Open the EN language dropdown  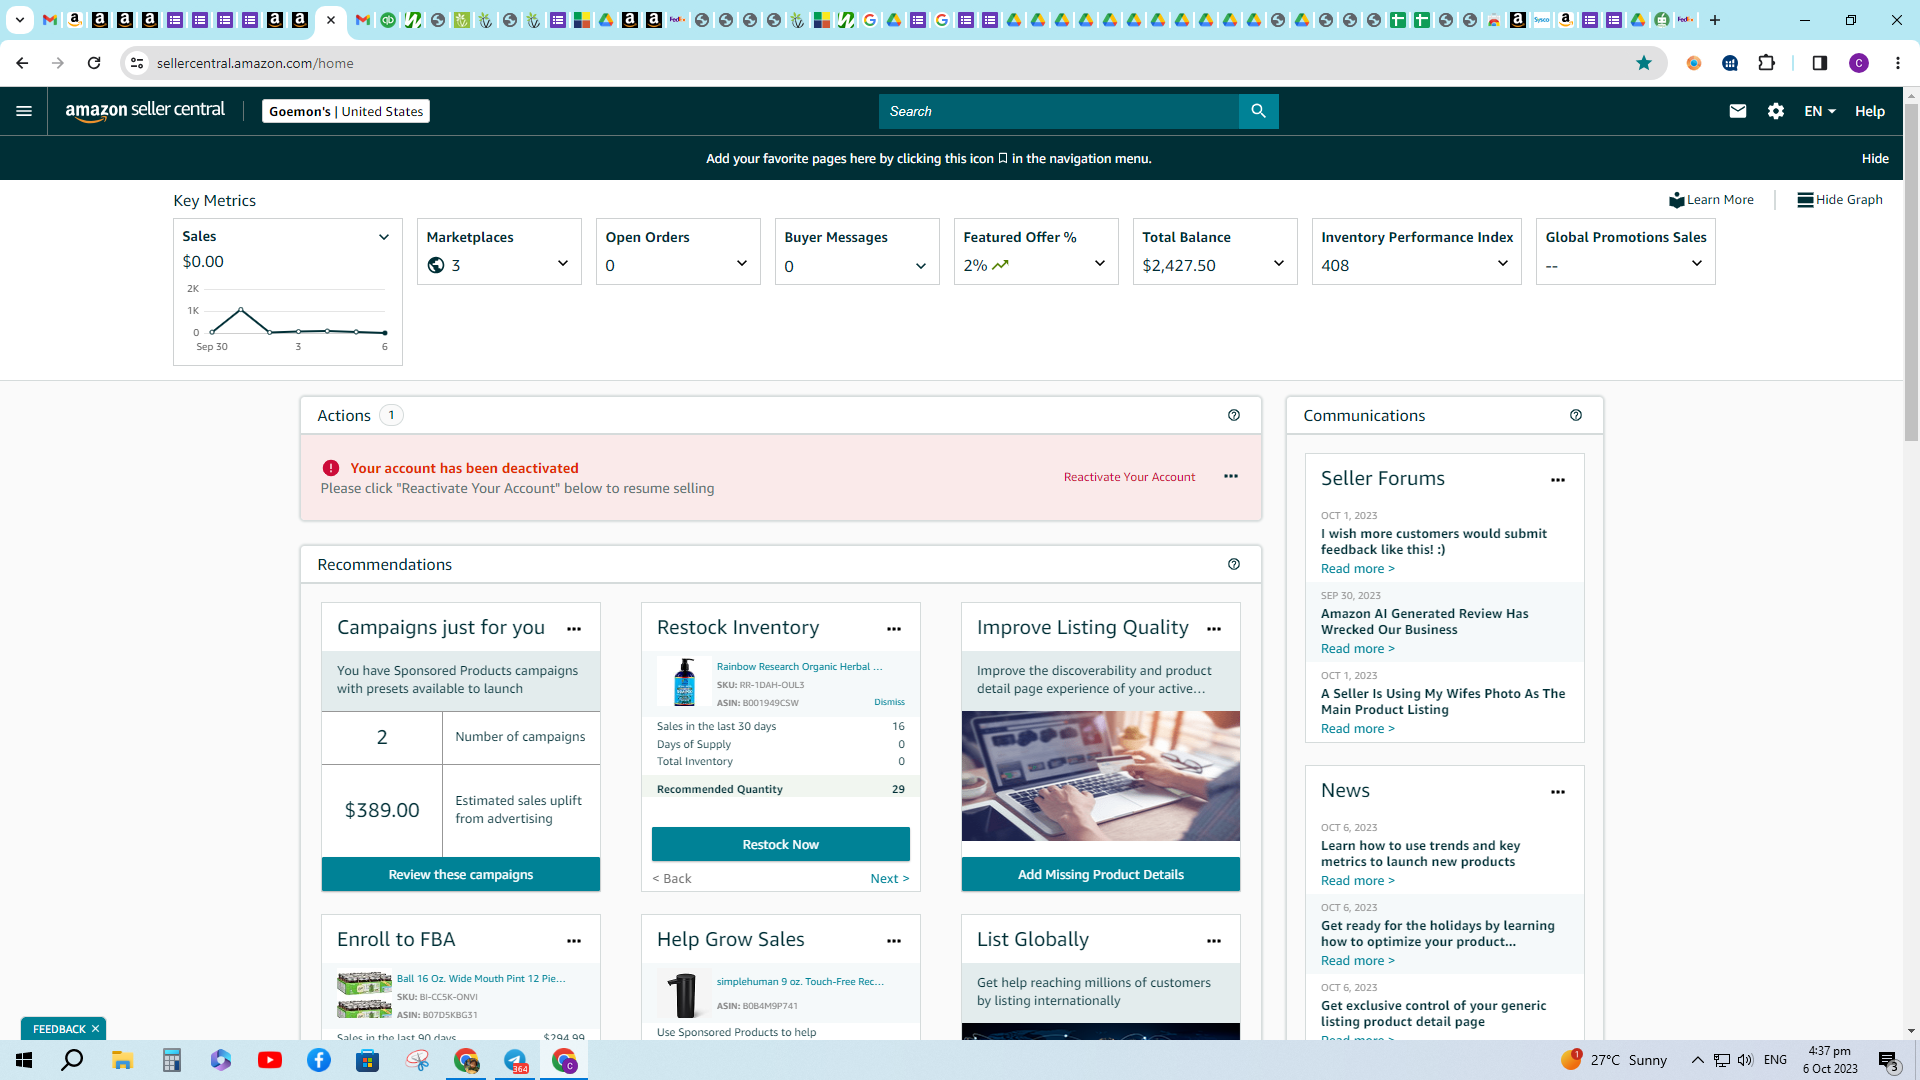[1820, 111]
